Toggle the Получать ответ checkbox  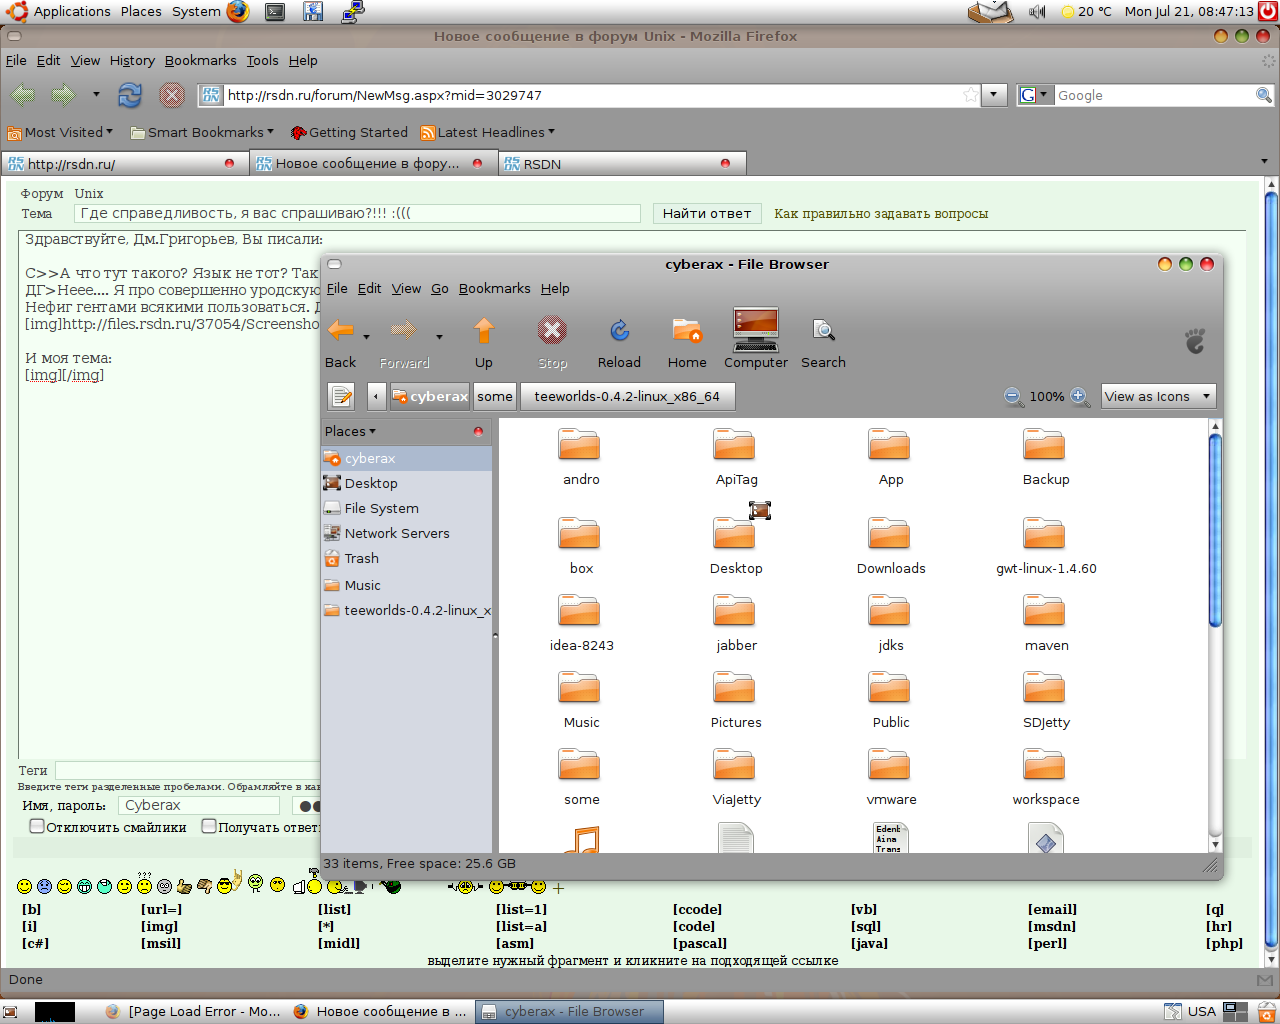(209, 827)
